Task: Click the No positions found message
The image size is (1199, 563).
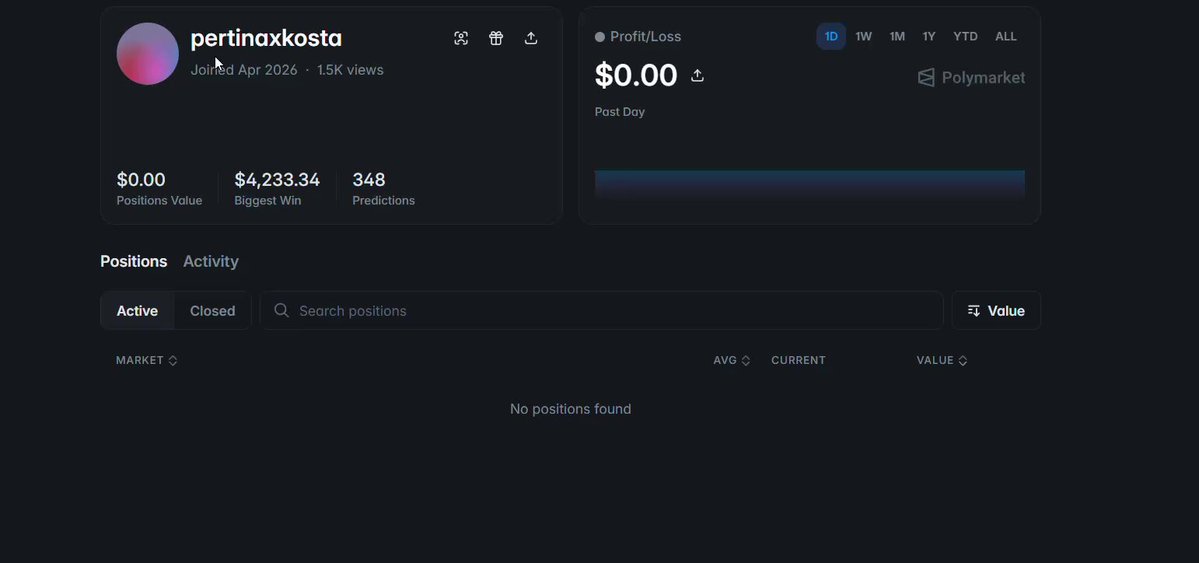Action: (570, 409)
